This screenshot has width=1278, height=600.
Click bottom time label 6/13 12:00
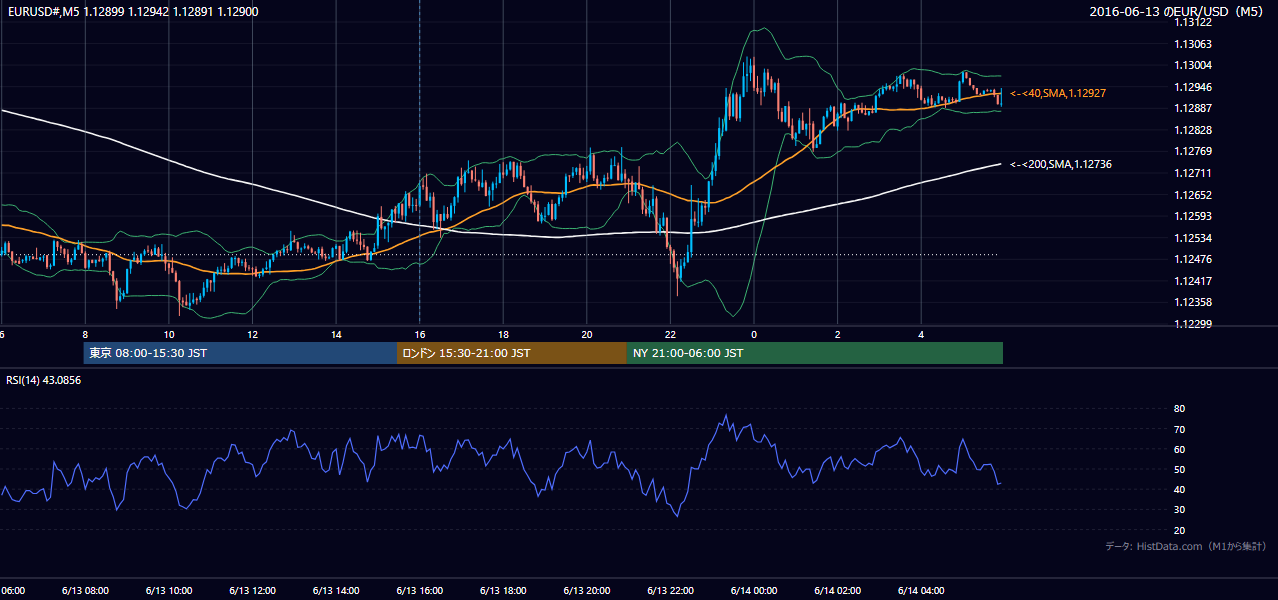[x=253, y=590]
